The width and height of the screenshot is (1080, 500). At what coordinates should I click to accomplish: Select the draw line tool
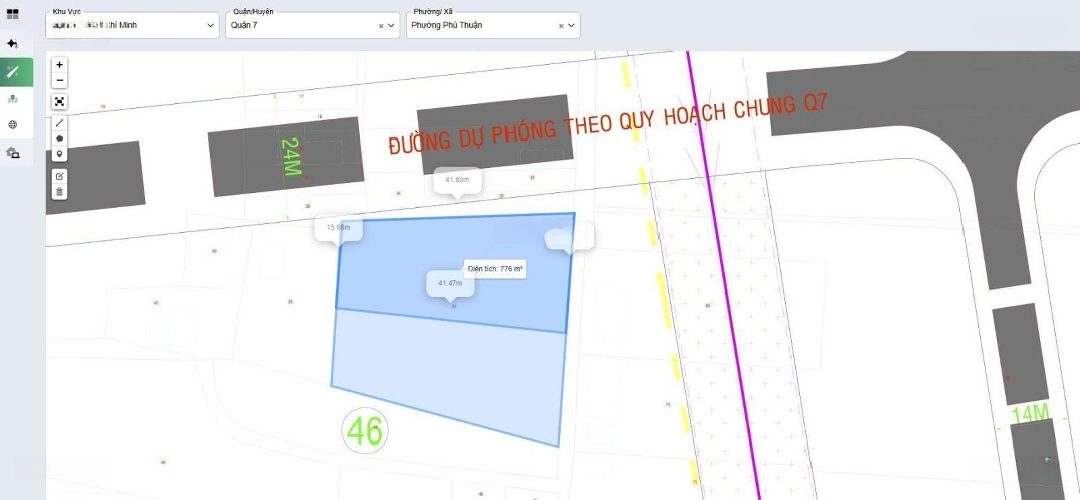60,123
